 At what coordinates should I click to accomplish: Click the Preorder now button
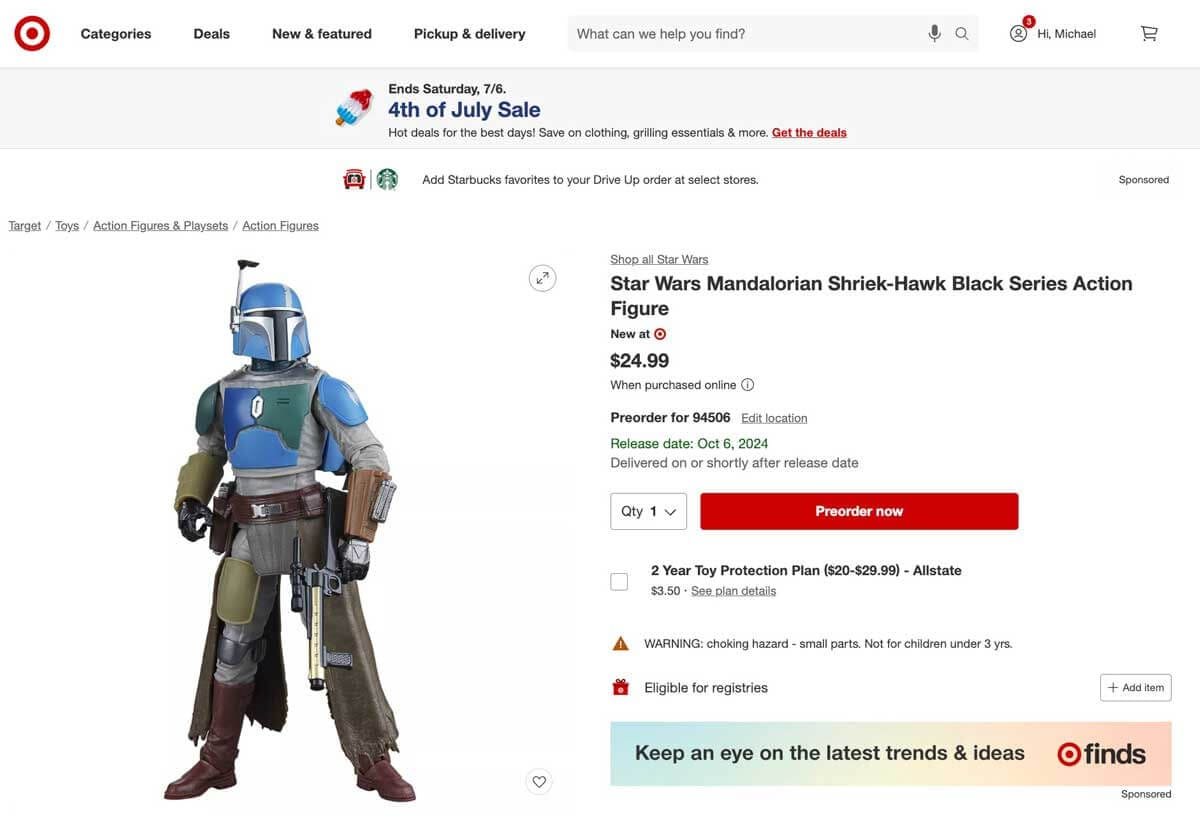pyautogui.click(x=859, y=511)
